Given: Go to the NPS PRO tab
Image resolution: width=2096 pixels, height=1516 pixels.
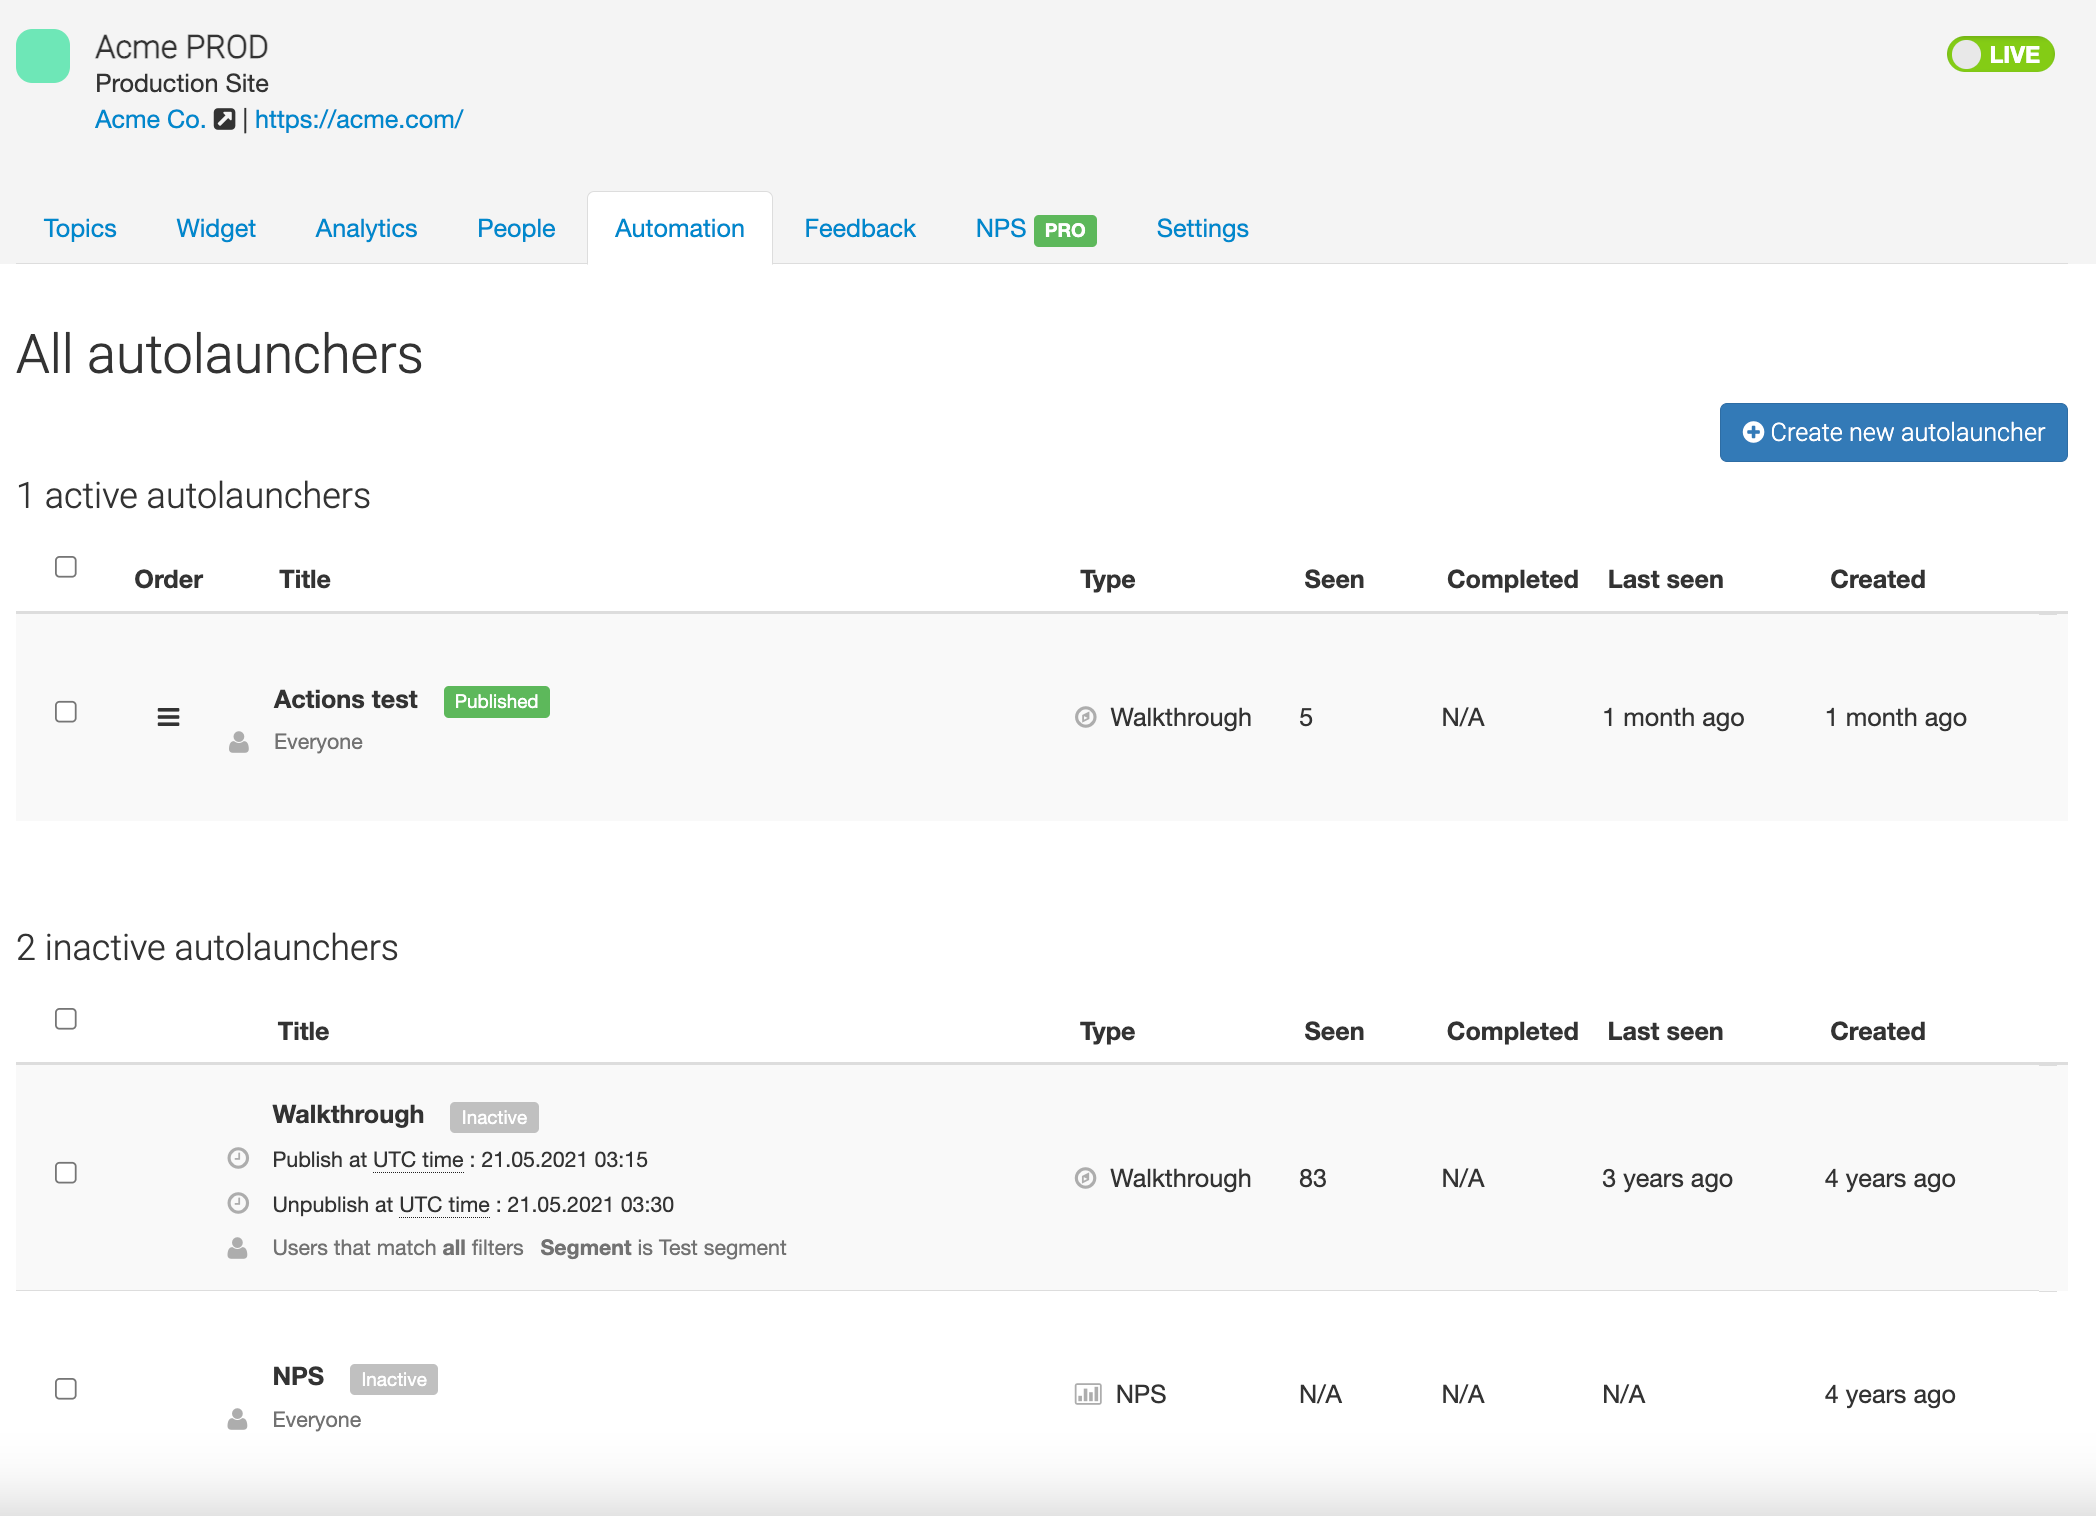Looking at the screenshot, I should click(1035, 229).
